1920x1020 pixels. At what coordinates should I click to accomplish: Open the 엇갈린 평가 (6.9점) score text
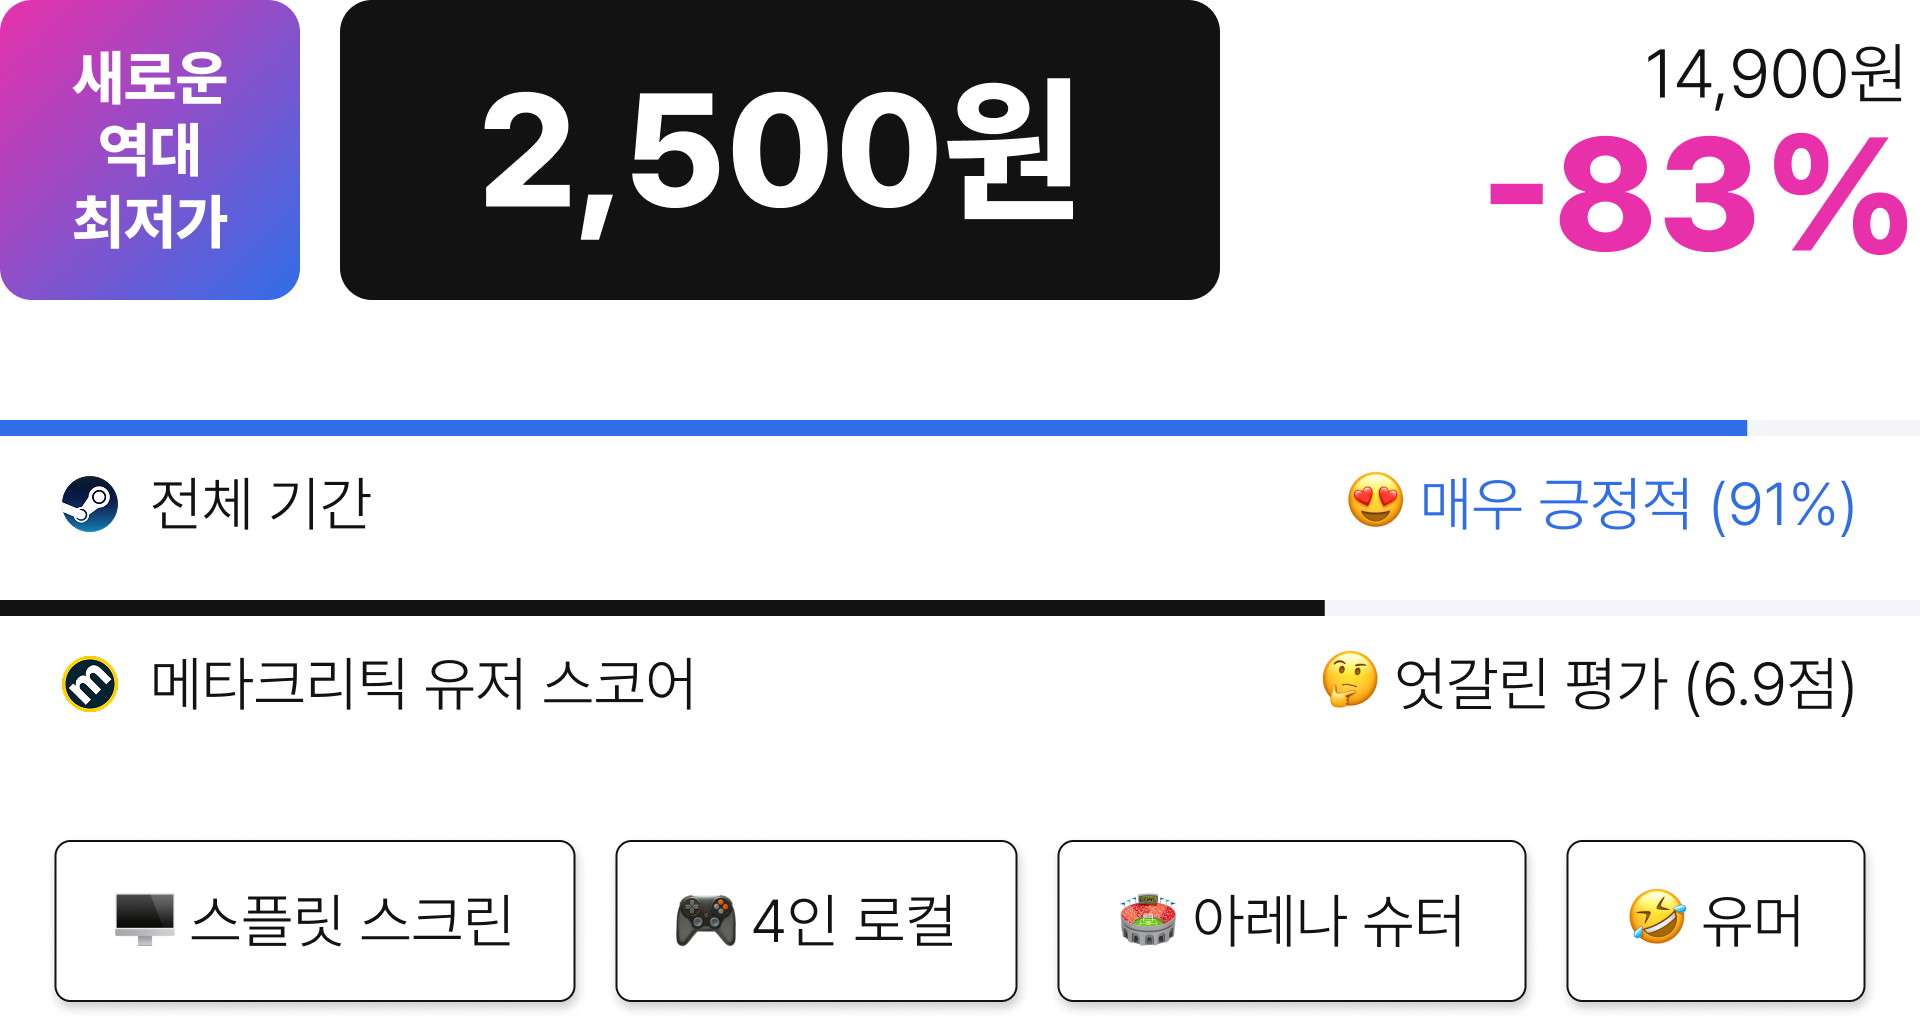pyautogui.click(x=1624, y=684)
